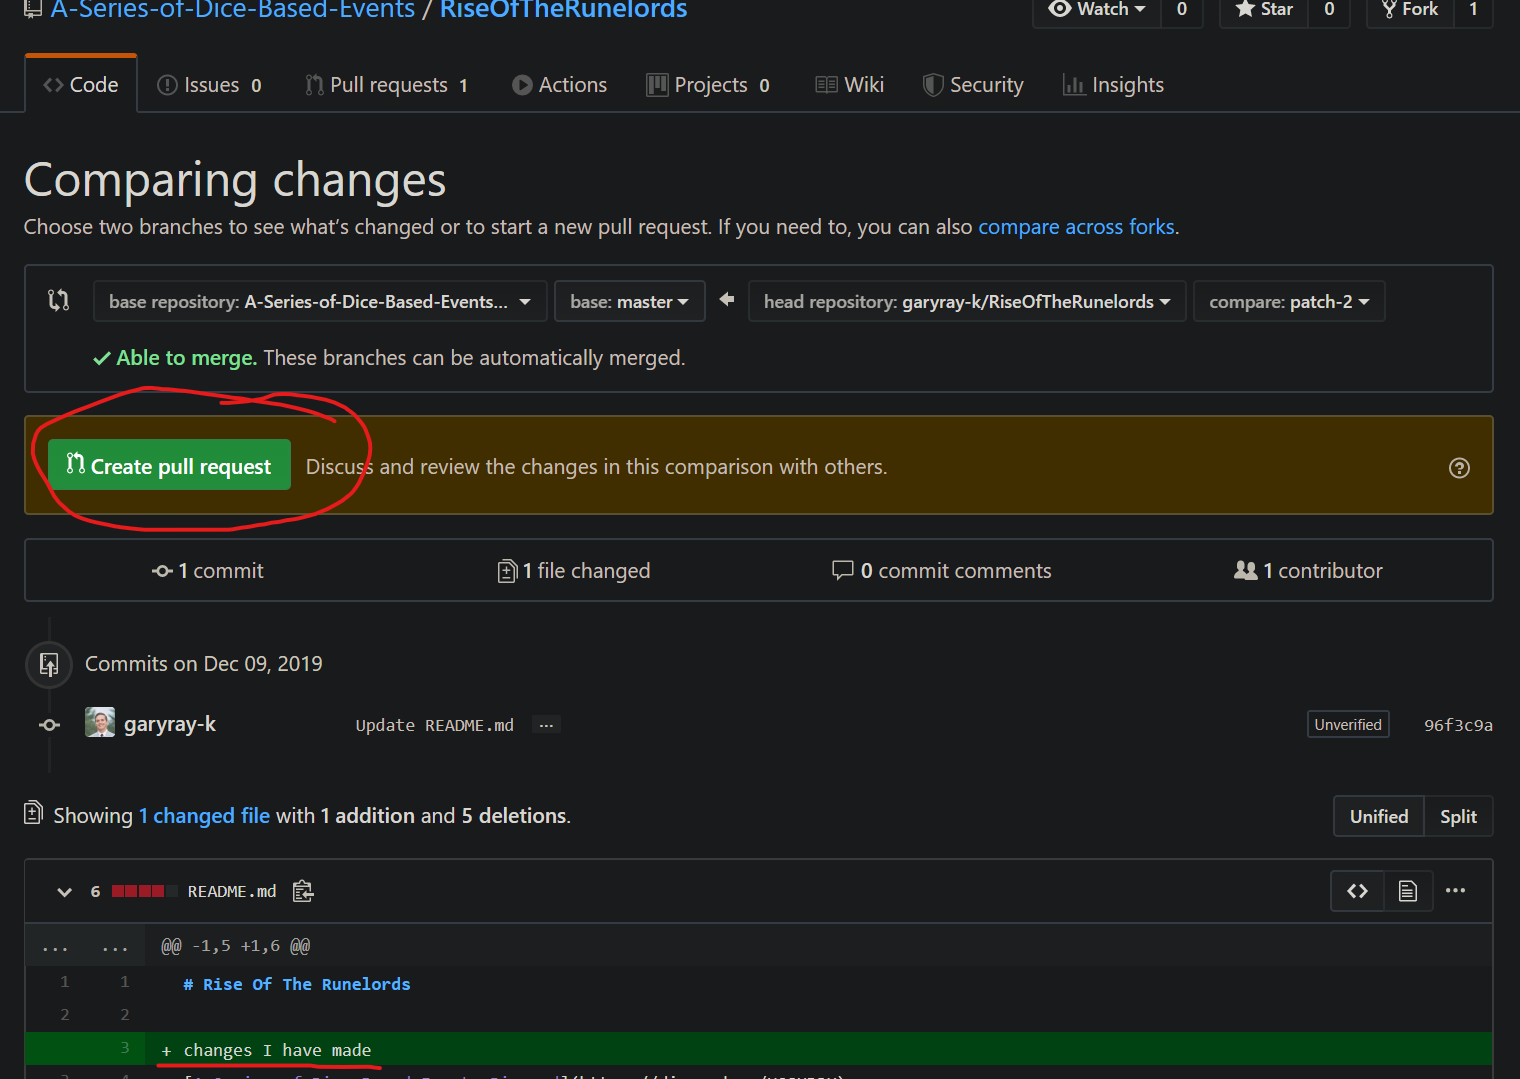Open the base repository dropdown
The image size is (1520, 1079).
pos(320,301)
